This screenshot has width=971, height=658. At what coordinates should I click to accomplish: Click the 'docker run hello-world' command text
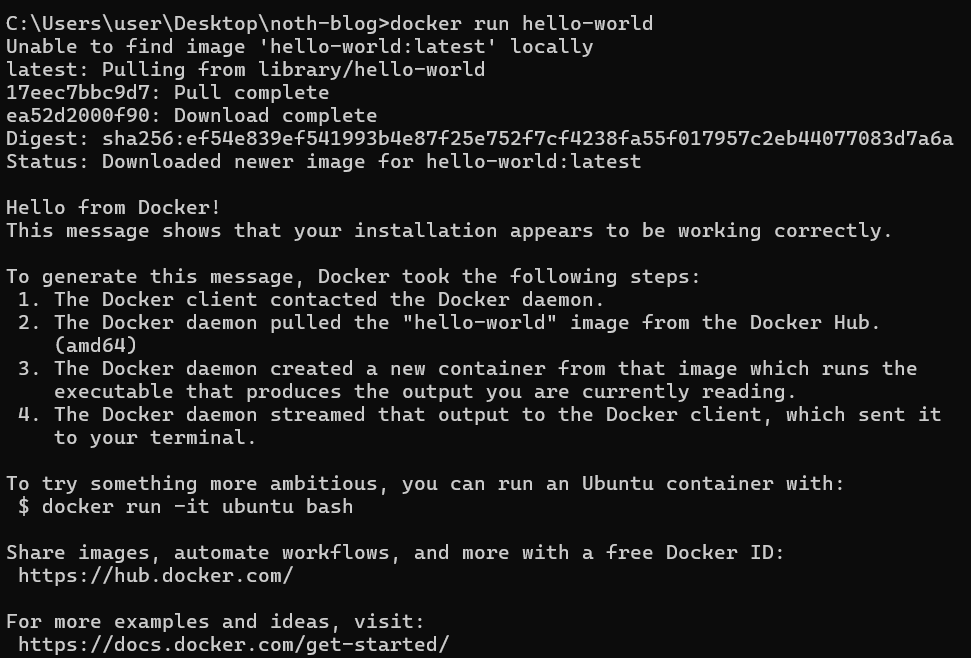pyautogui.click(x=521, y=23)
